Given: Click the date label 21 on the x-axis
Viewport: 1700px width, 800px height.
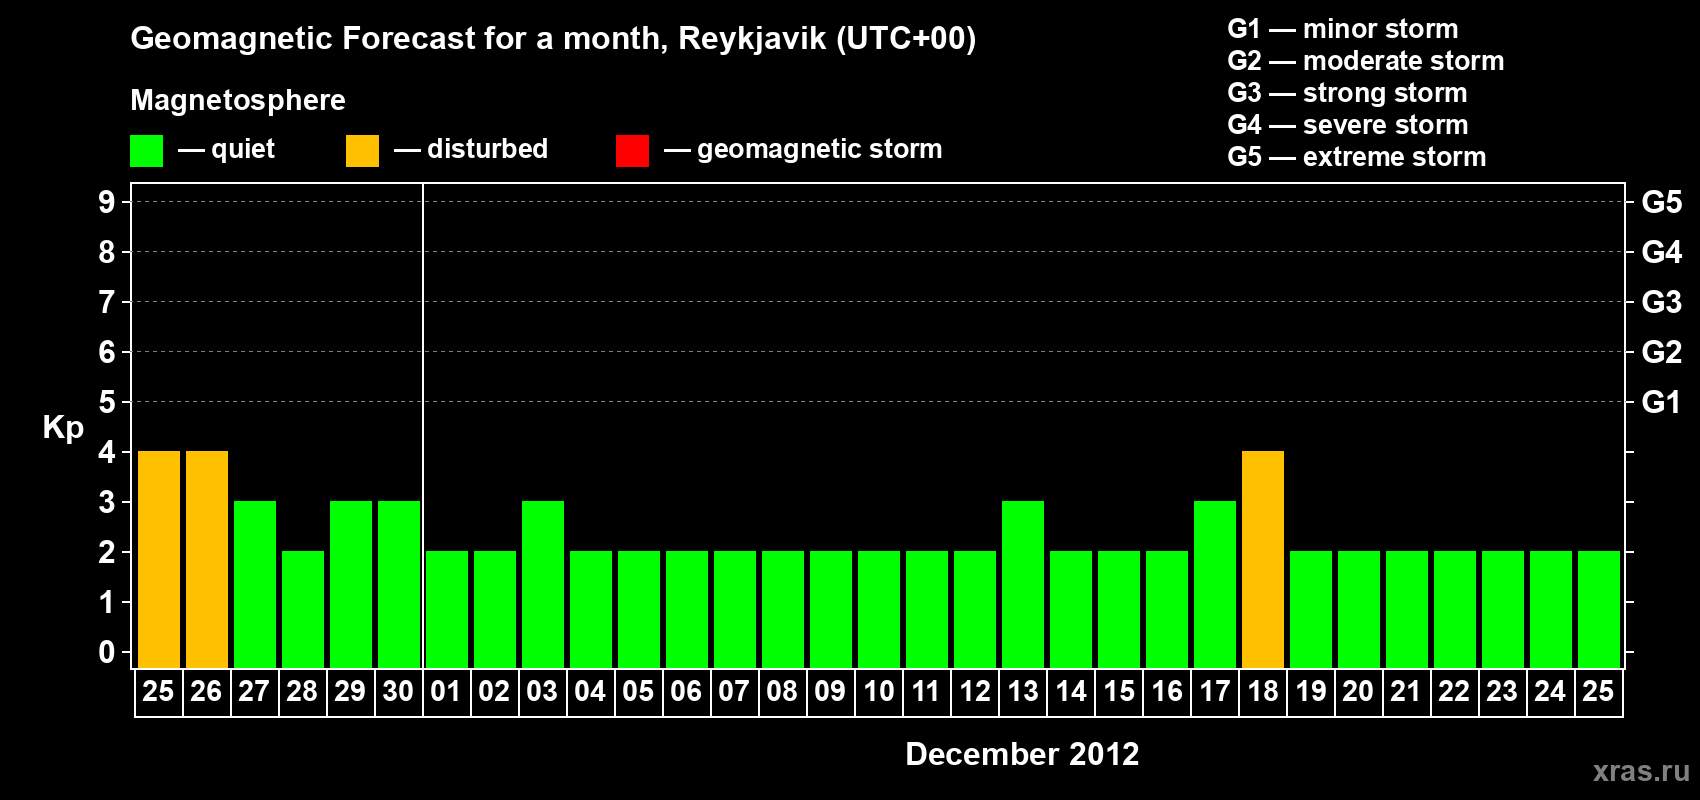Looking at the screenshot, I should (x=1406, y=692).
